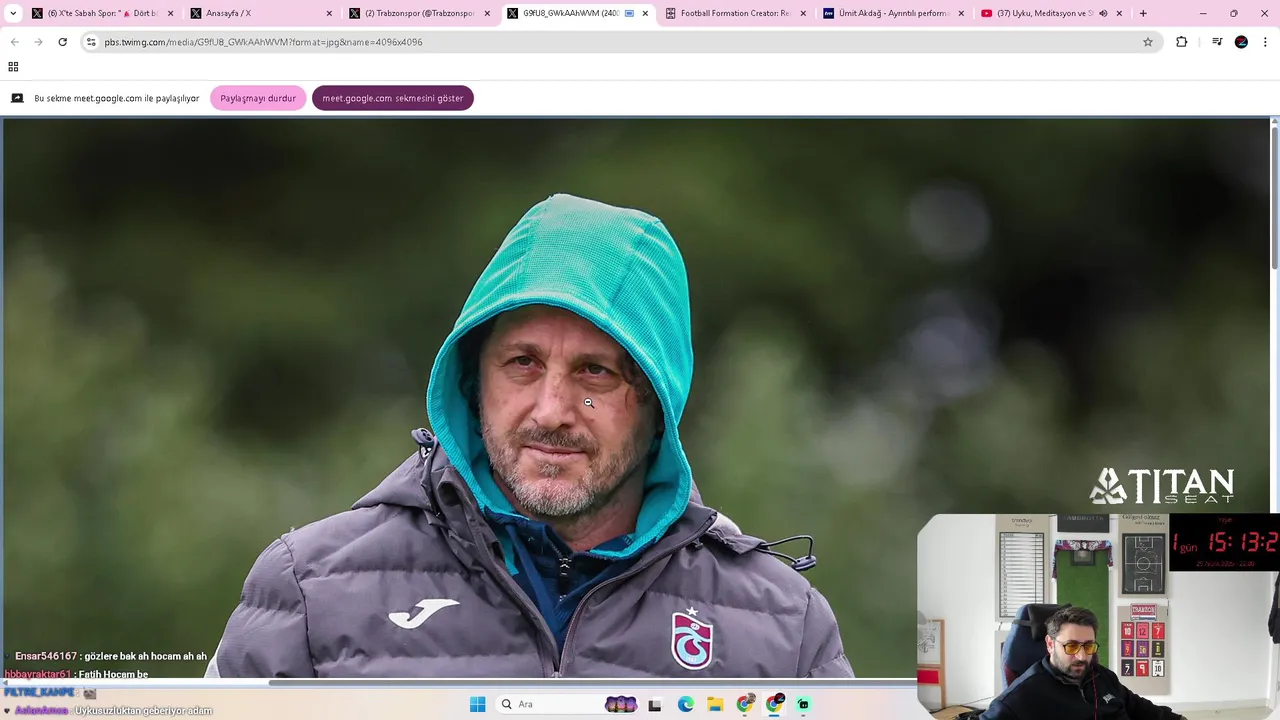Click Paylaşmayı durdur to stop sharing
Image resolution: width=1280 pixels, height=720 pixels.
[258, 98]
